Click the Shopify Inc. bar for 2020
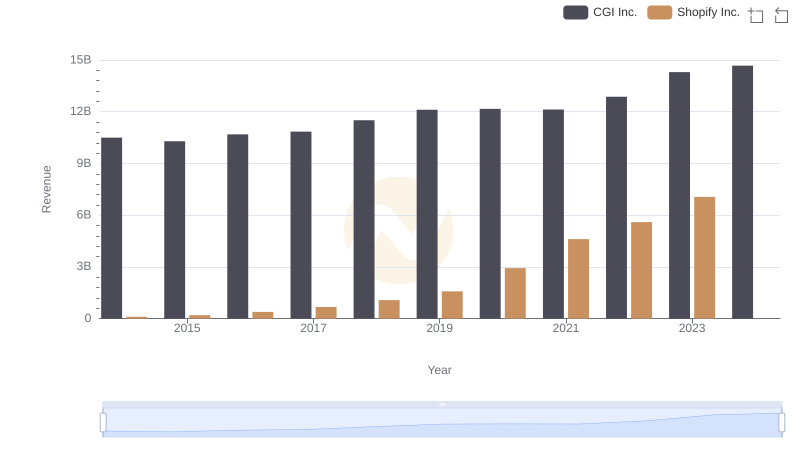The width and height of the screenshot is (800, 461). pos(515,293)
